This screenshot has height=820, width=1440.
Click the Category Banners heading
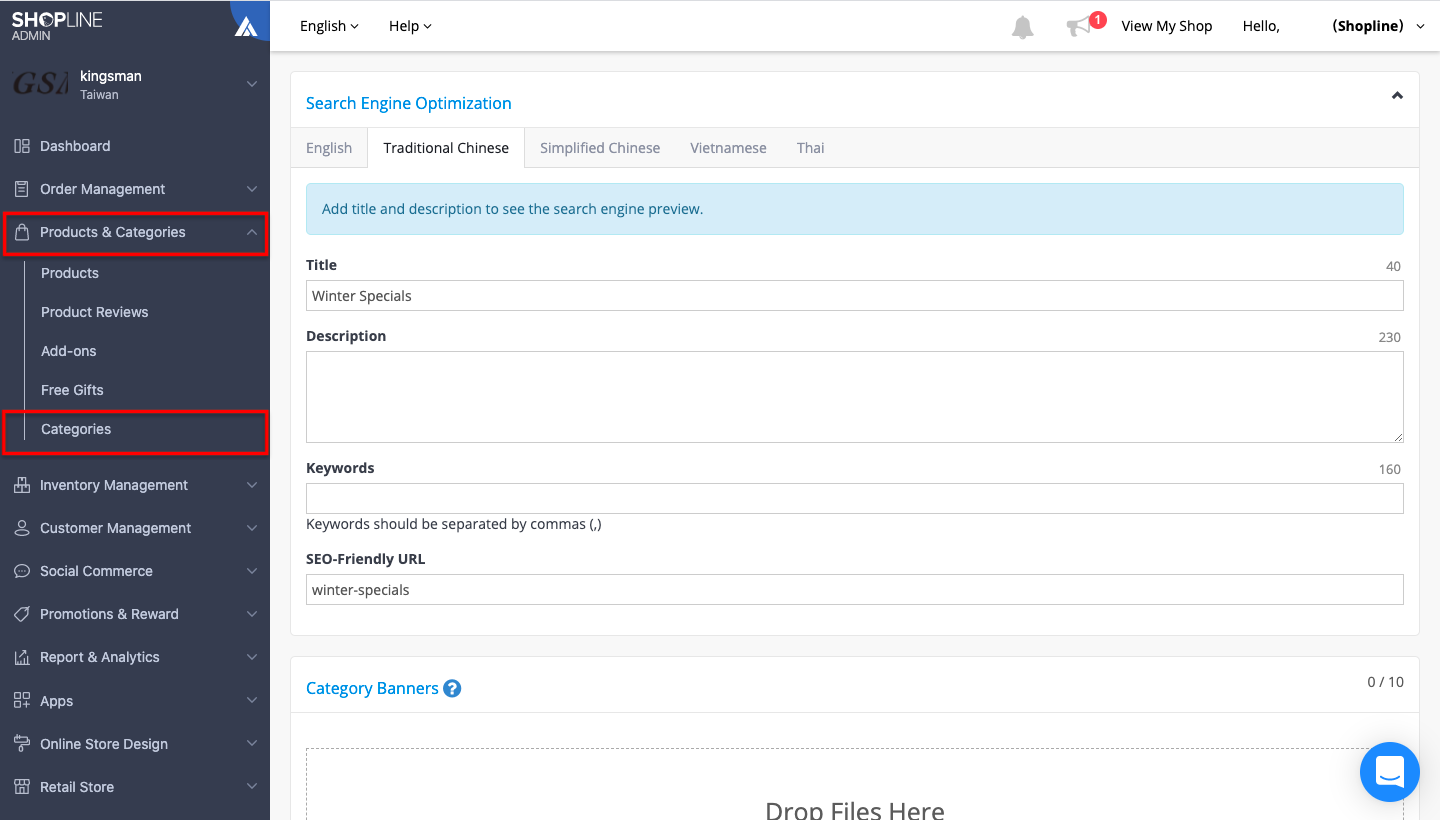(x=372, y=688)
